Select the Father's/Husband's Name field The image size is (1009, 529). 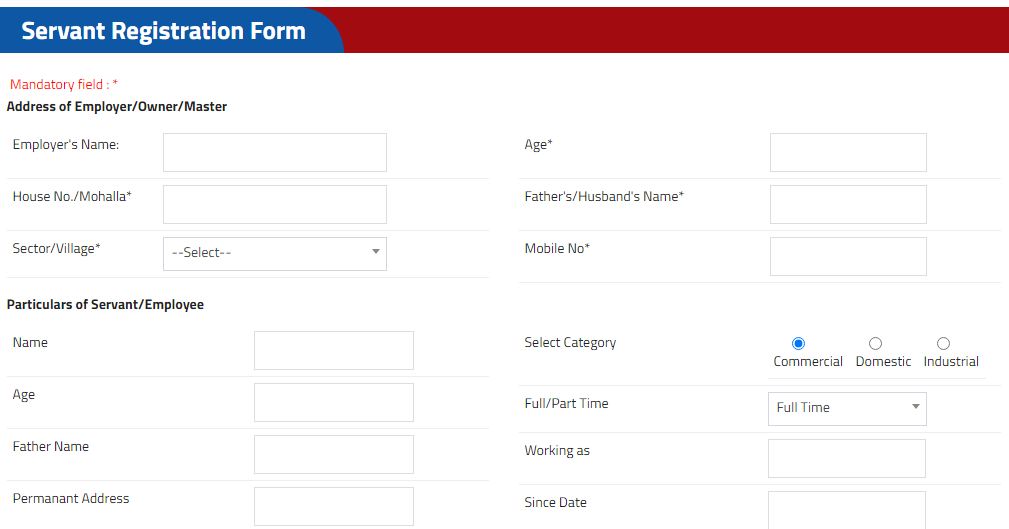pos(848,204)
